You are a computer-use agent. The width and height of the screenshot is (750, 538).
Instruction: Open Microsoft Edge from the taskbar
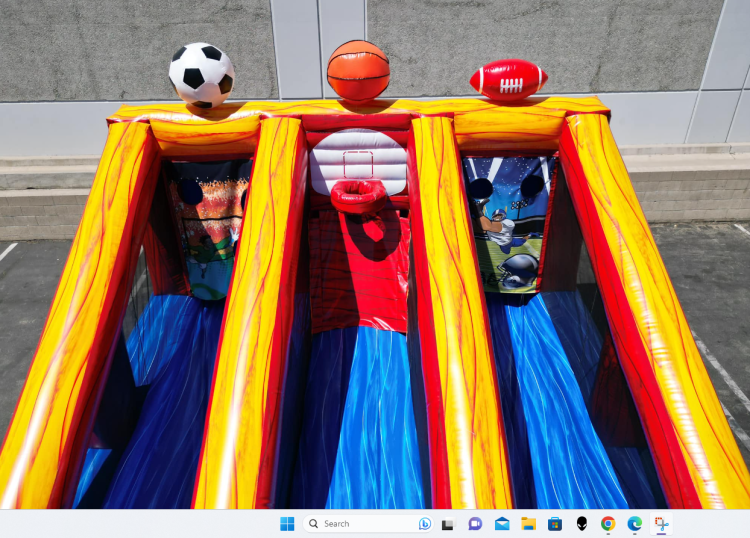(x=634, y=523)
